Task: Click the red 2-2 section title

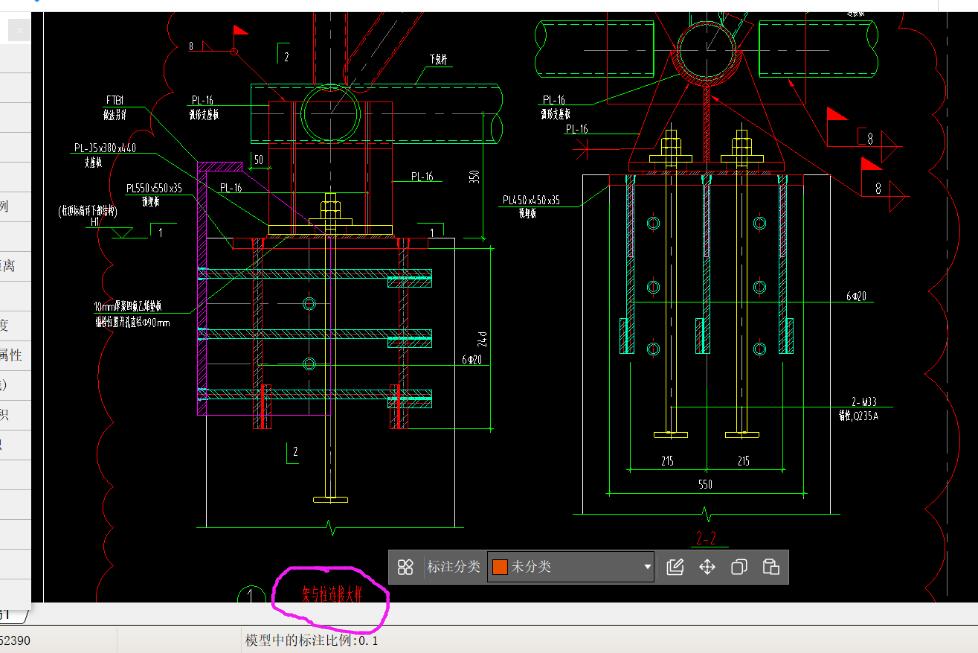Action: pyautogui.click(x=706, y=538)
